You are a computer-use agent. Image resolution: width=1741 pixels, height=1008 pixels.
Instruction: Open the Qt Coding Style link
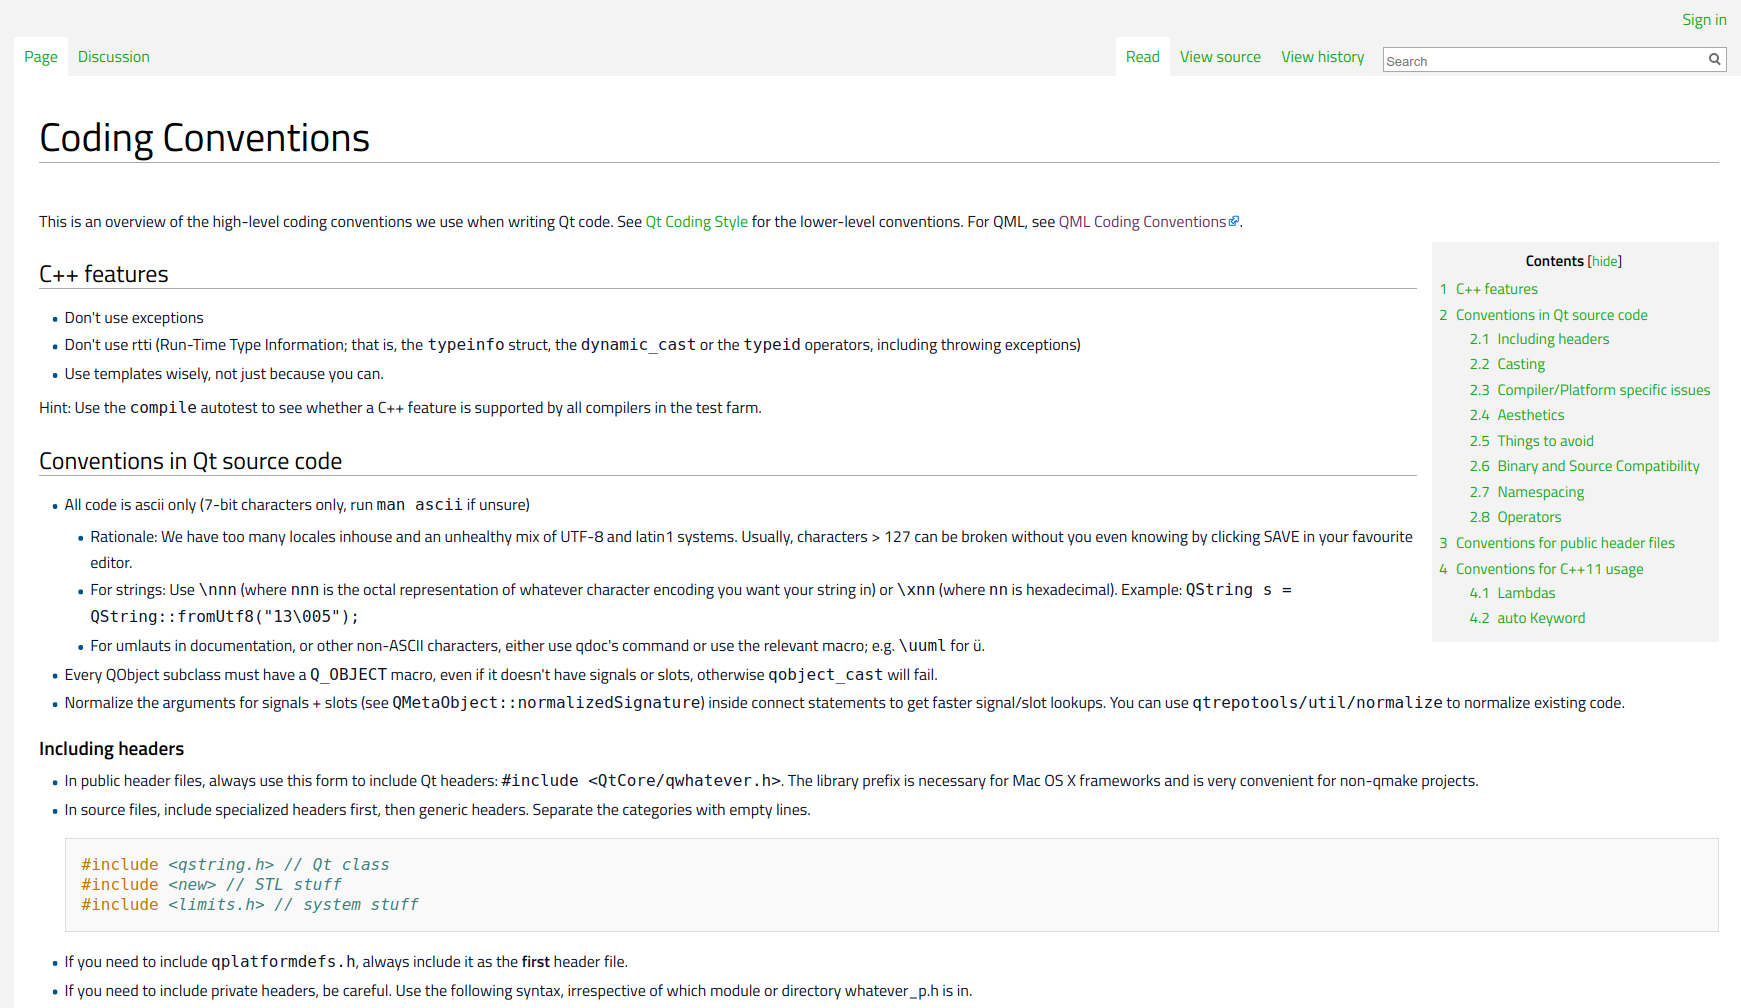(697, 222)
